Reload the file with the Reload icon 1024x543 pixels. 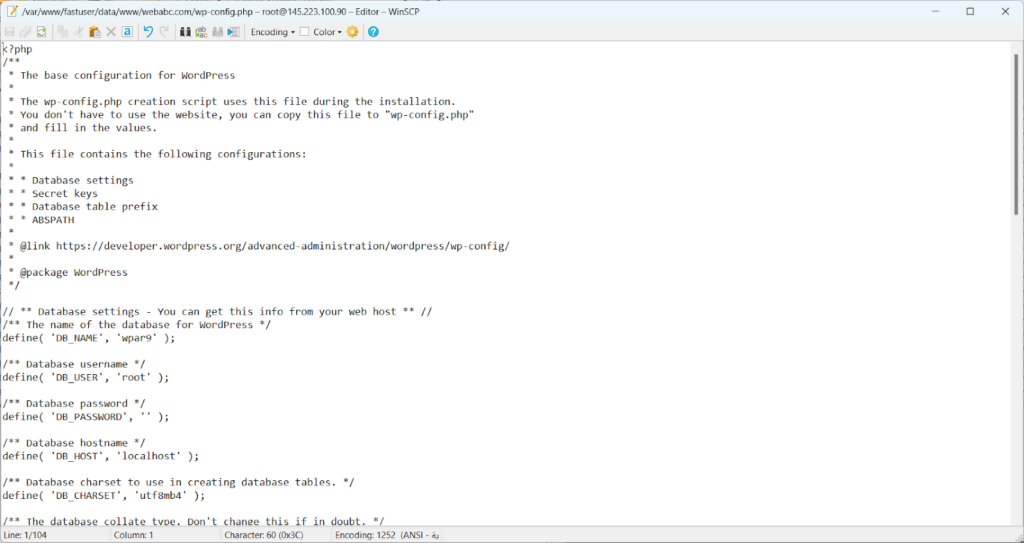point(42,31)
